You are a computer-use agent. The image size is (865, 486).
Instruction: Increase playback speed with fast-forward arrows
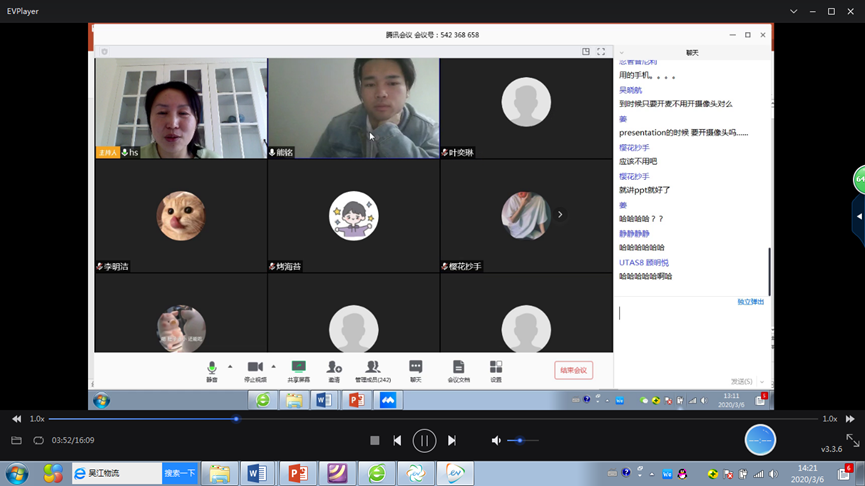pyautogui.click(x=850, y=419)
